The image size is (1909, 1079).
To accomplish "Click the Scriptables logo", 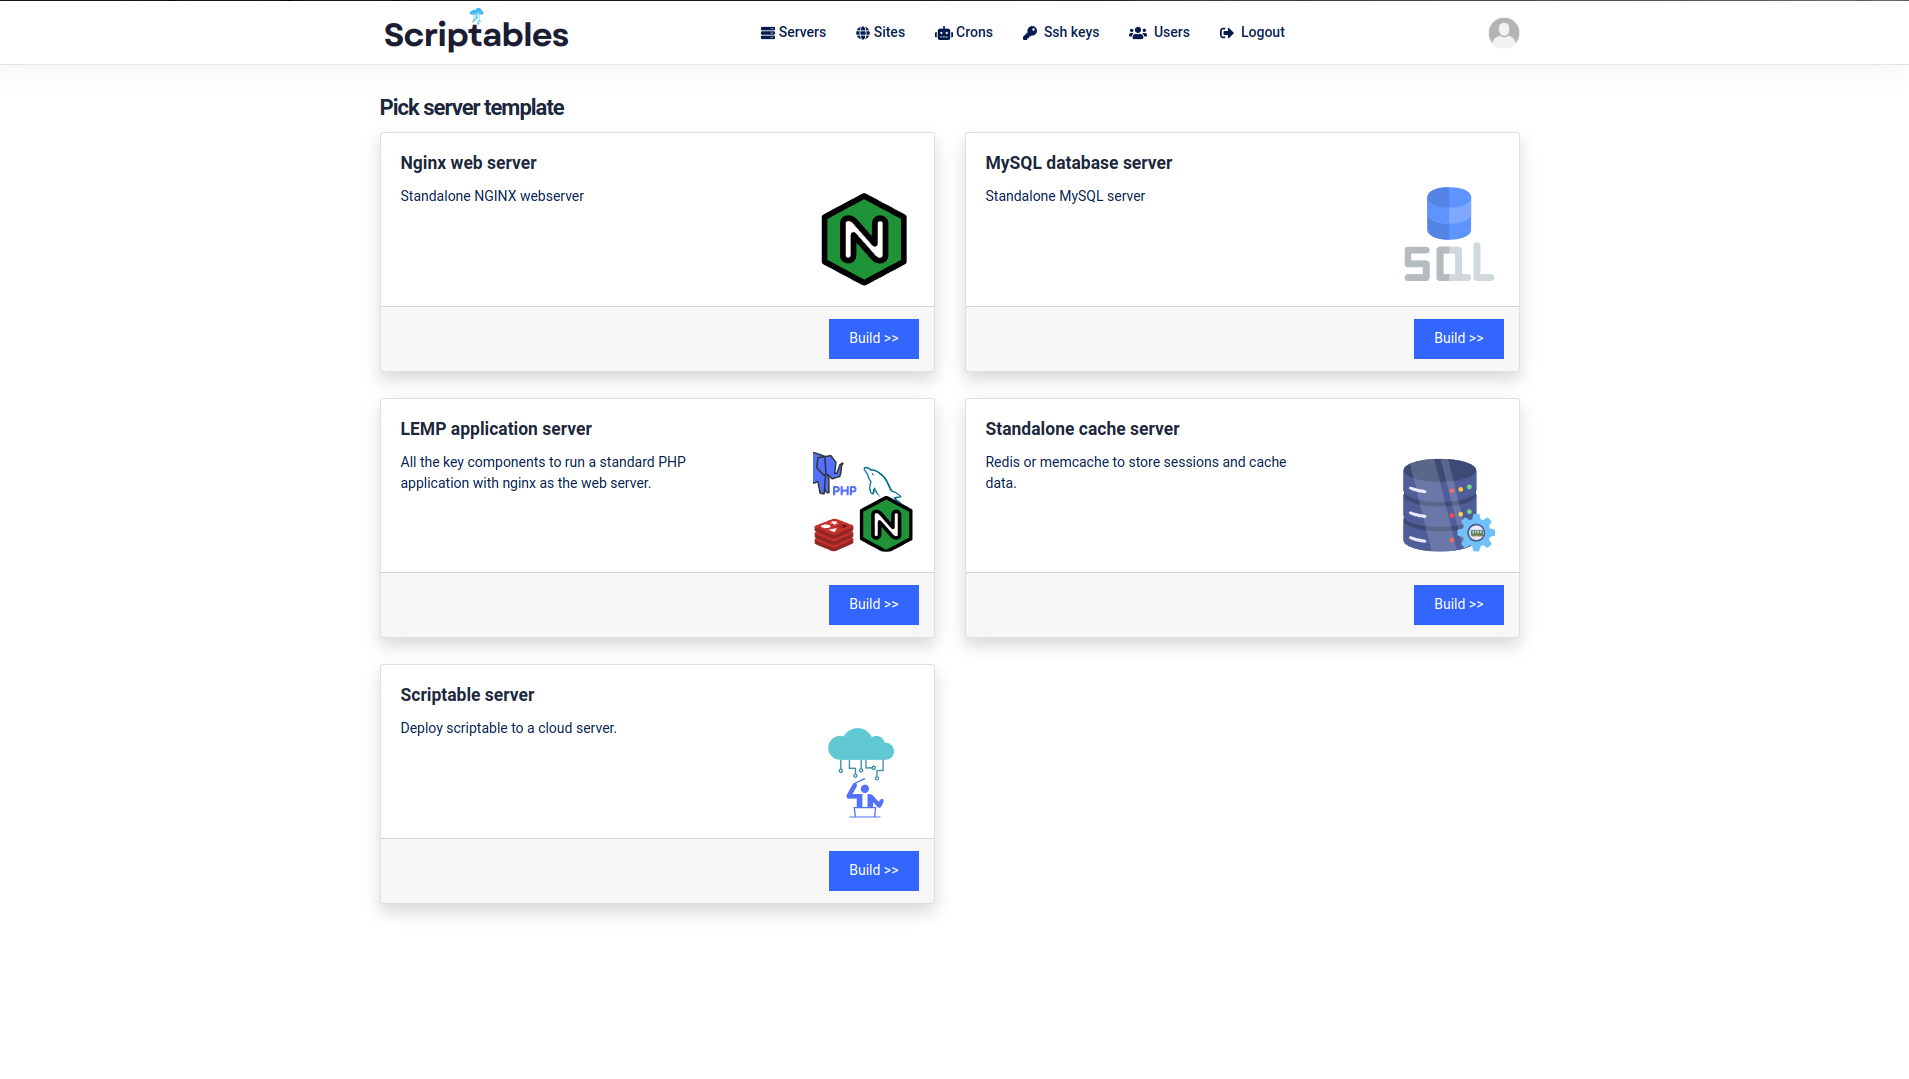I will pos(475,32).
